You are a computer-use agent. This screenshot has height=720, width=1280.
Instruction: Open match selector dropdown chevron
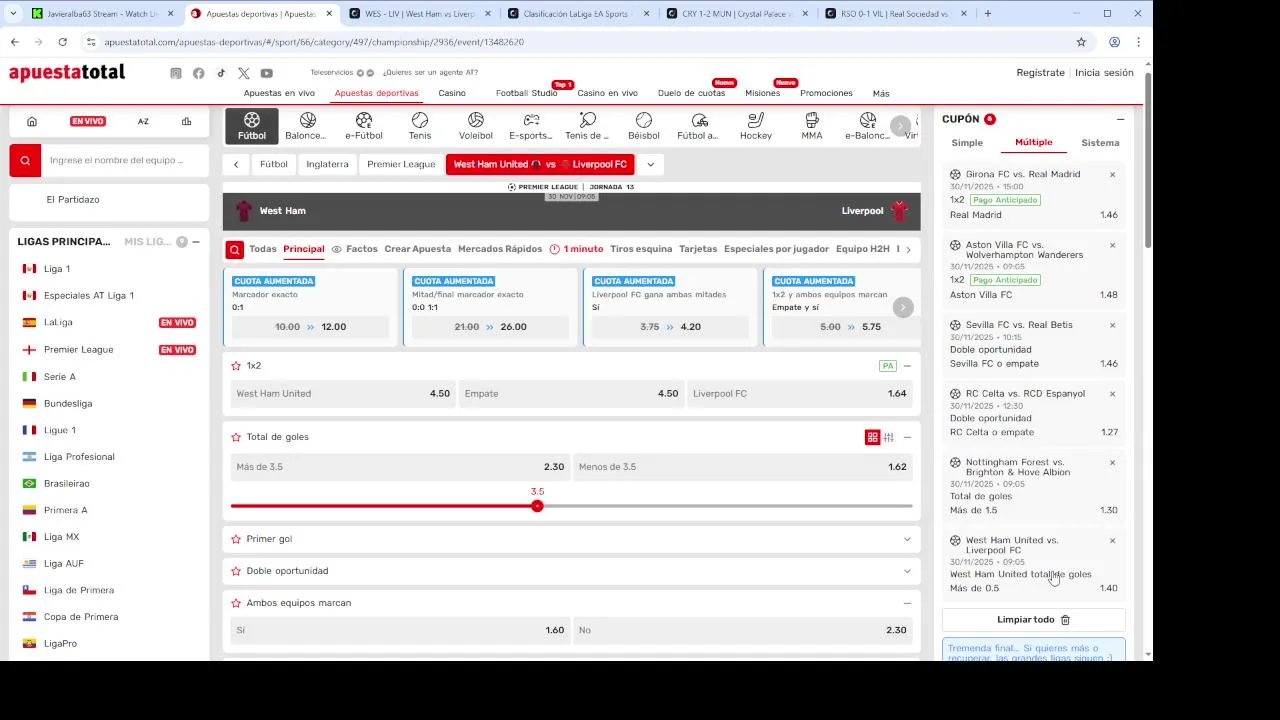coord(650,165)
